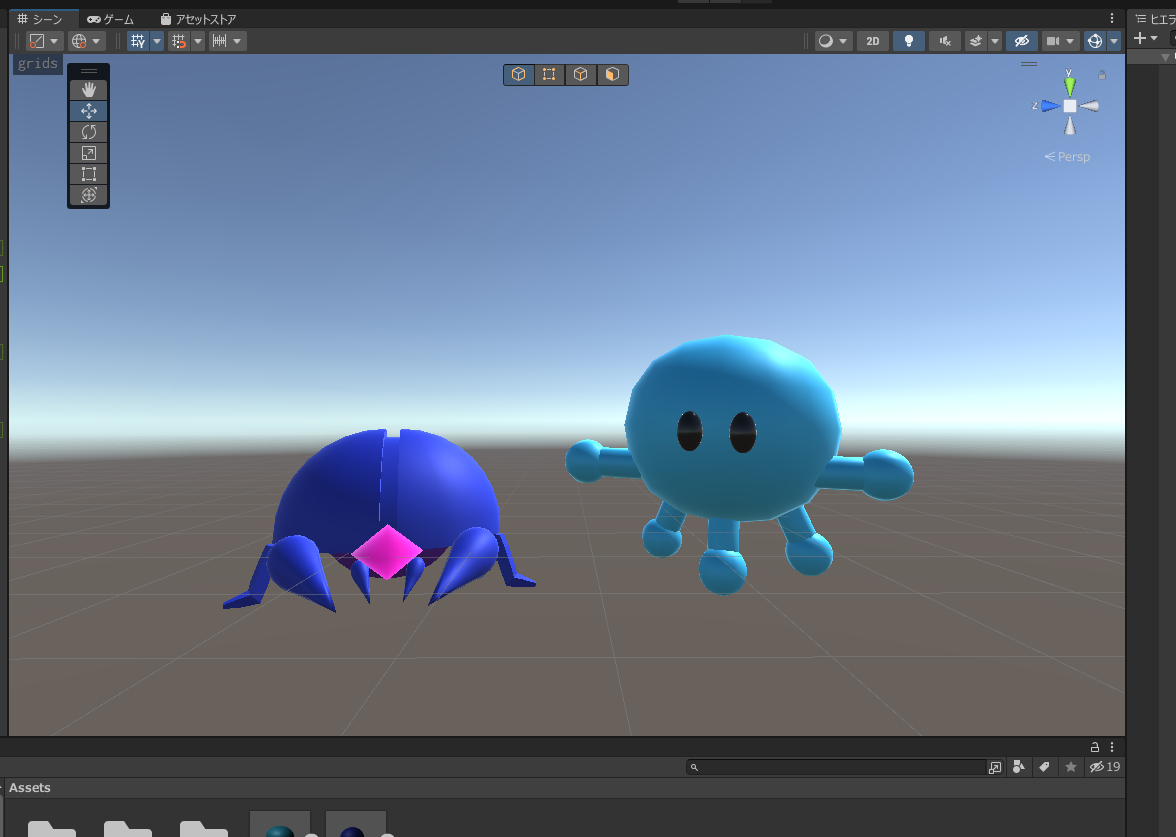Toggle hidden objects scene visibility
The height and width of the screenshot is (837, 1176).
[x=1021, y=41]
